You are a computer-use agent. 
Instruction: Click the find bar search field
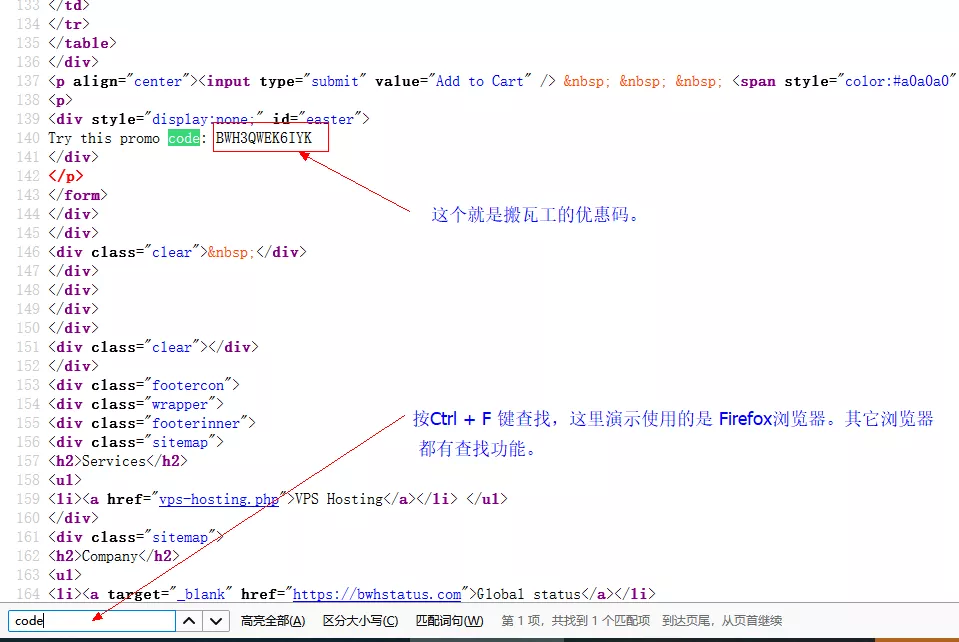92,621
